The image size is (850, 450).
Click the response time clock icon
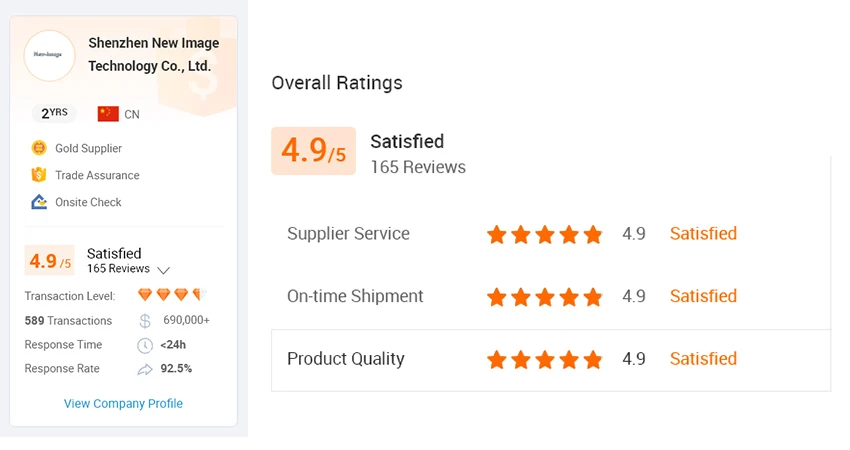145,345
